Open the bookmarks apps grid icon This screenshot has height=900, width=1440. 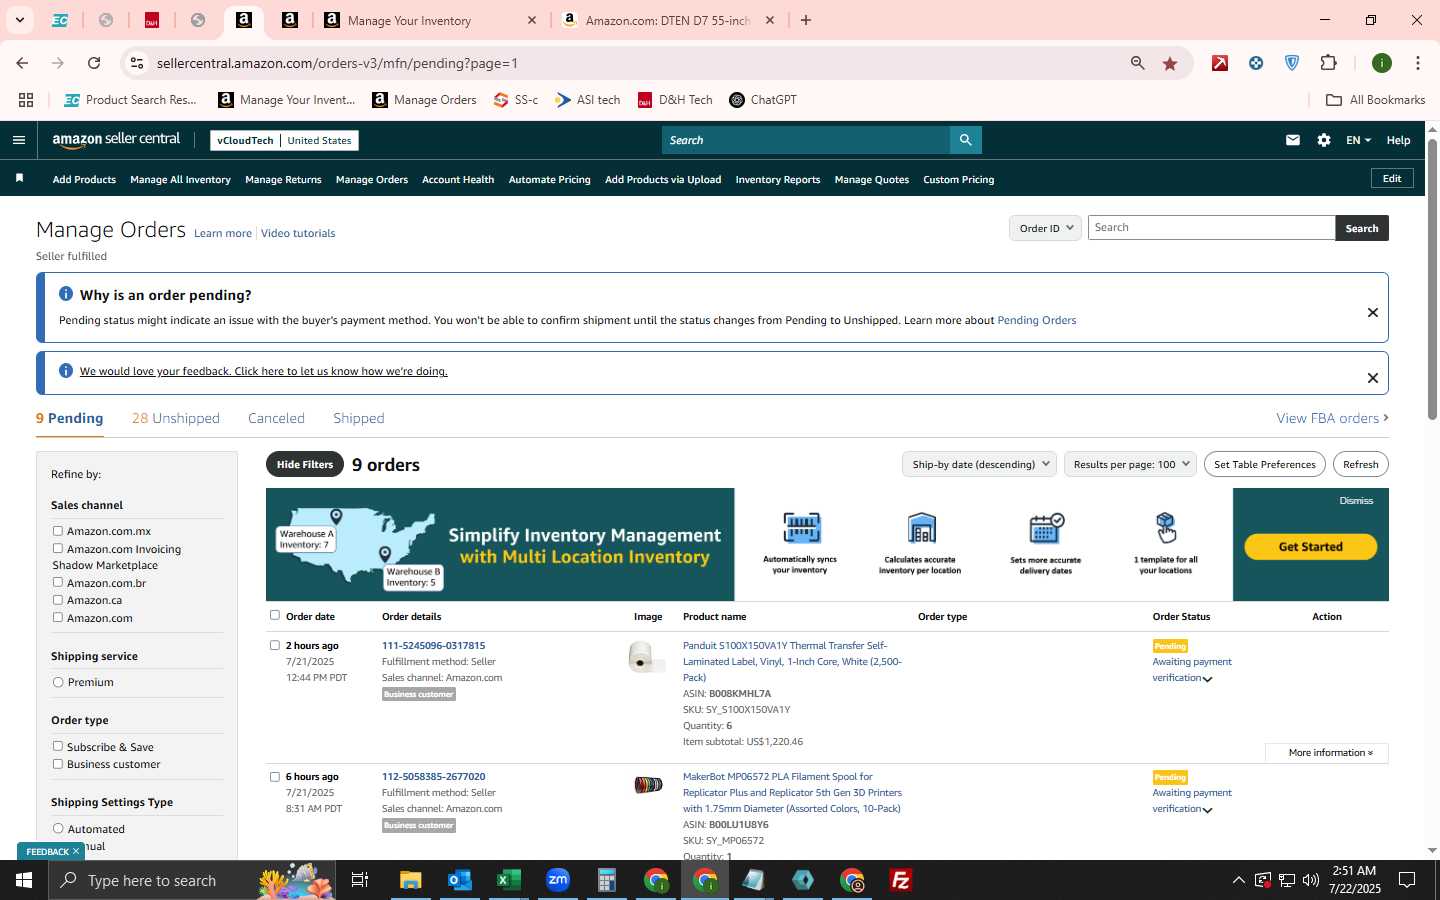pos(26,100)
